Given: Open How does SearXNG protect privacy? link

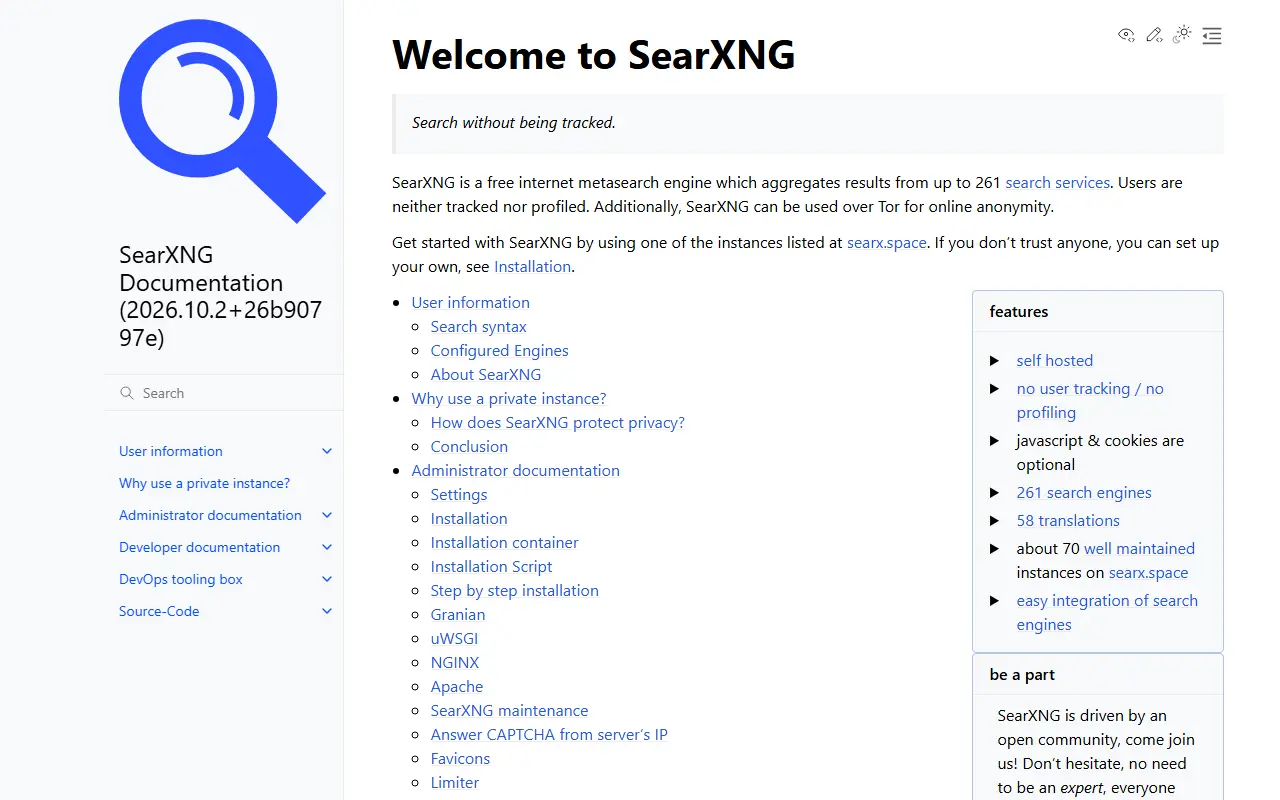Looking at the screenshot, I should click(558, 423).
